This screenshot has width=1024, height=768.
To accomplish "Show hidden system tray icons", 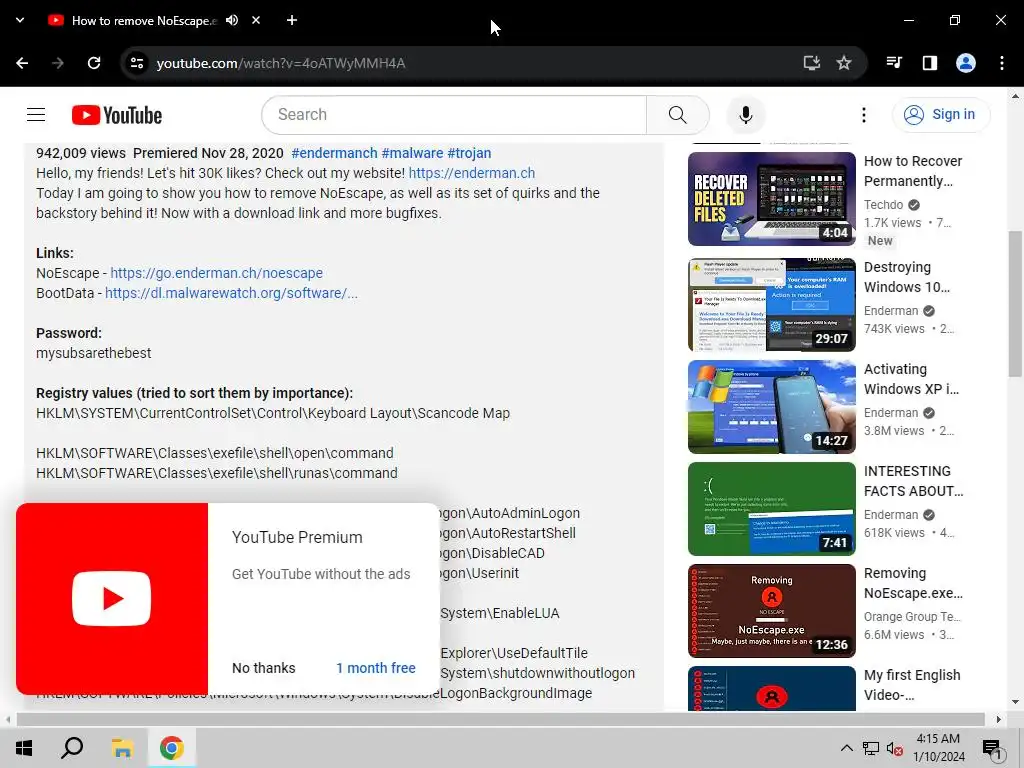I will click(x=846, y=748).
